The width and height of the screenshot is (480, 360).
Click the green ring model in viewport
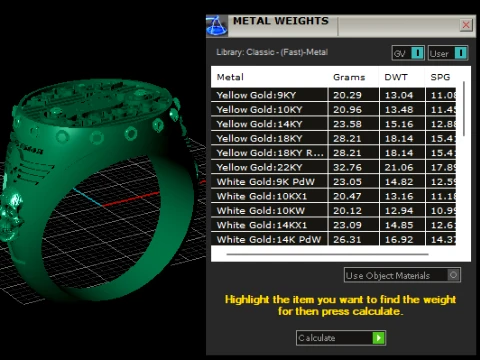(100, 190)
